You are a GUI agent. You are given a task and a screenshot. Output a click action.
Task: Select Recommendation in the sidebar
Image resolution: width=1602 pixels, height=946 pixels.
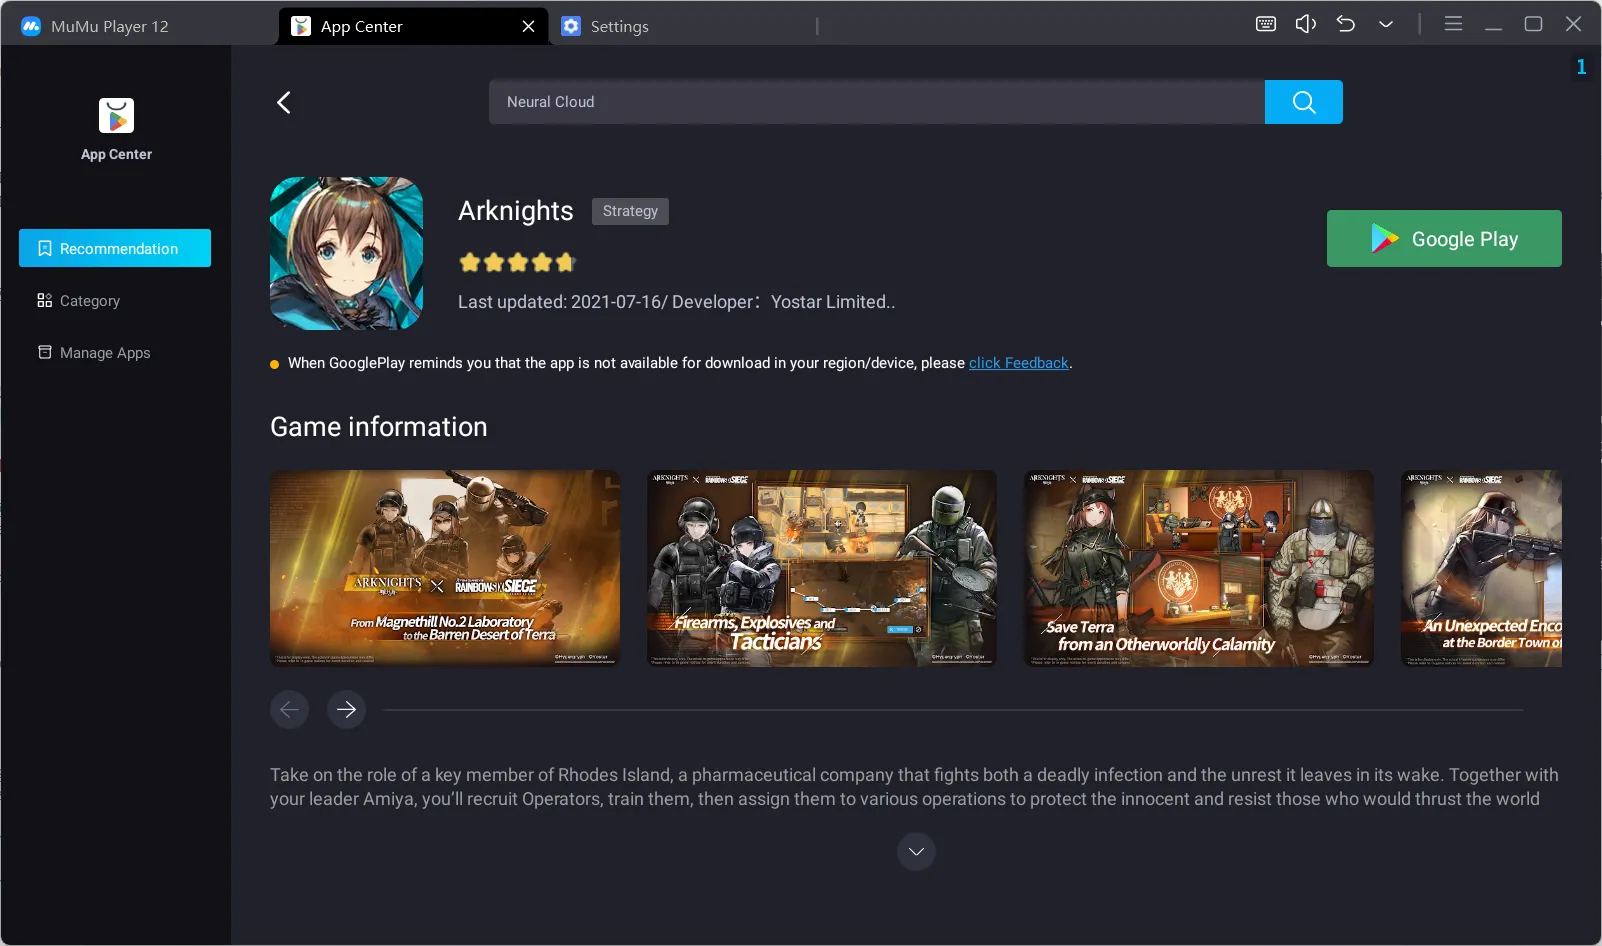(115, 248)
